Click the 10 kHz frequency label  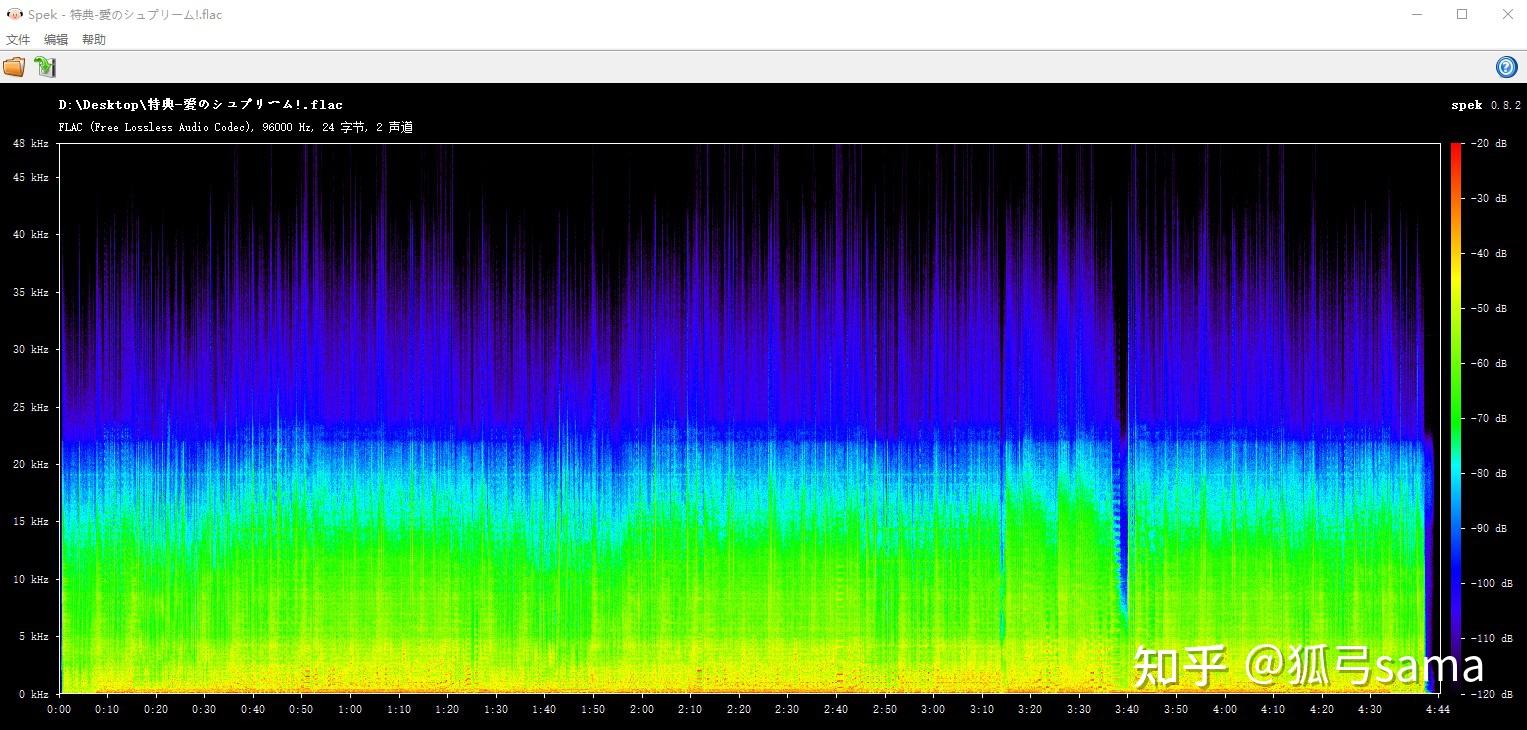point(30,580)
